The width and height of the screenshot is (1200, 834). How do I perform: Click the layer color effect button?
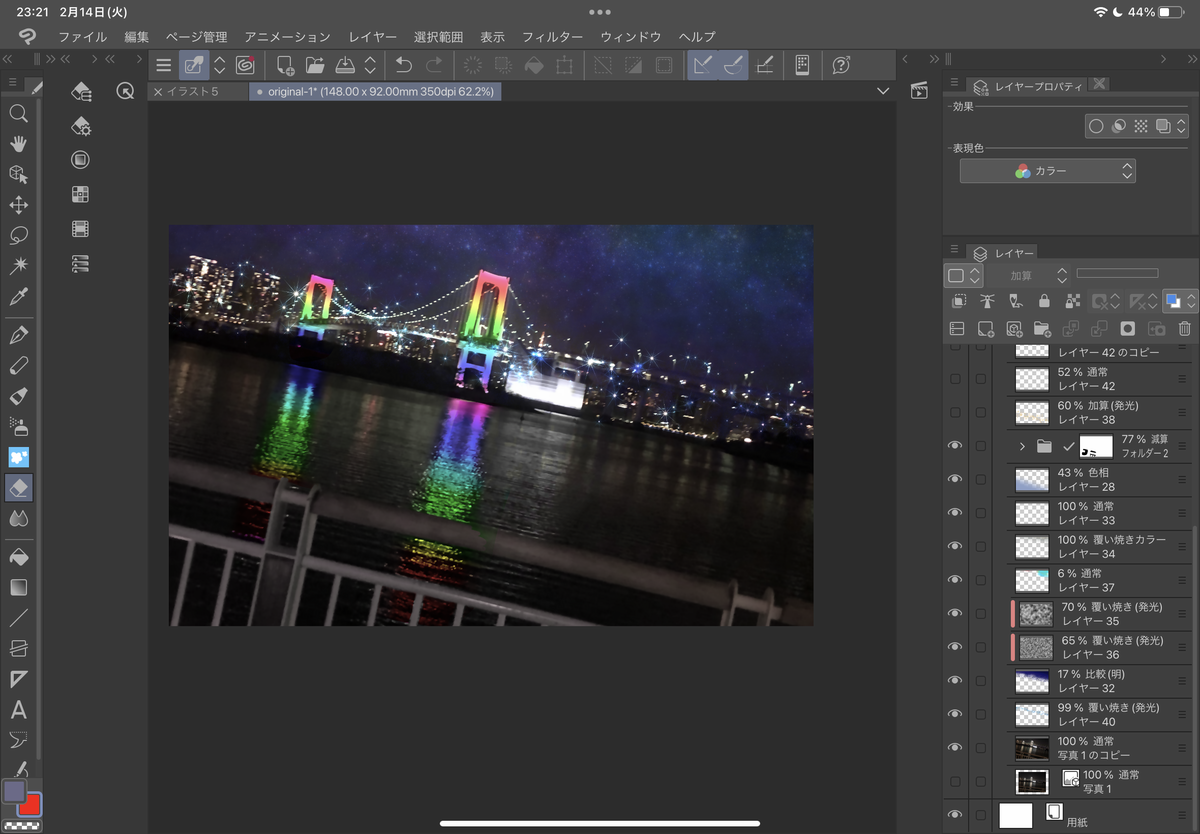tap(1163, 126)
